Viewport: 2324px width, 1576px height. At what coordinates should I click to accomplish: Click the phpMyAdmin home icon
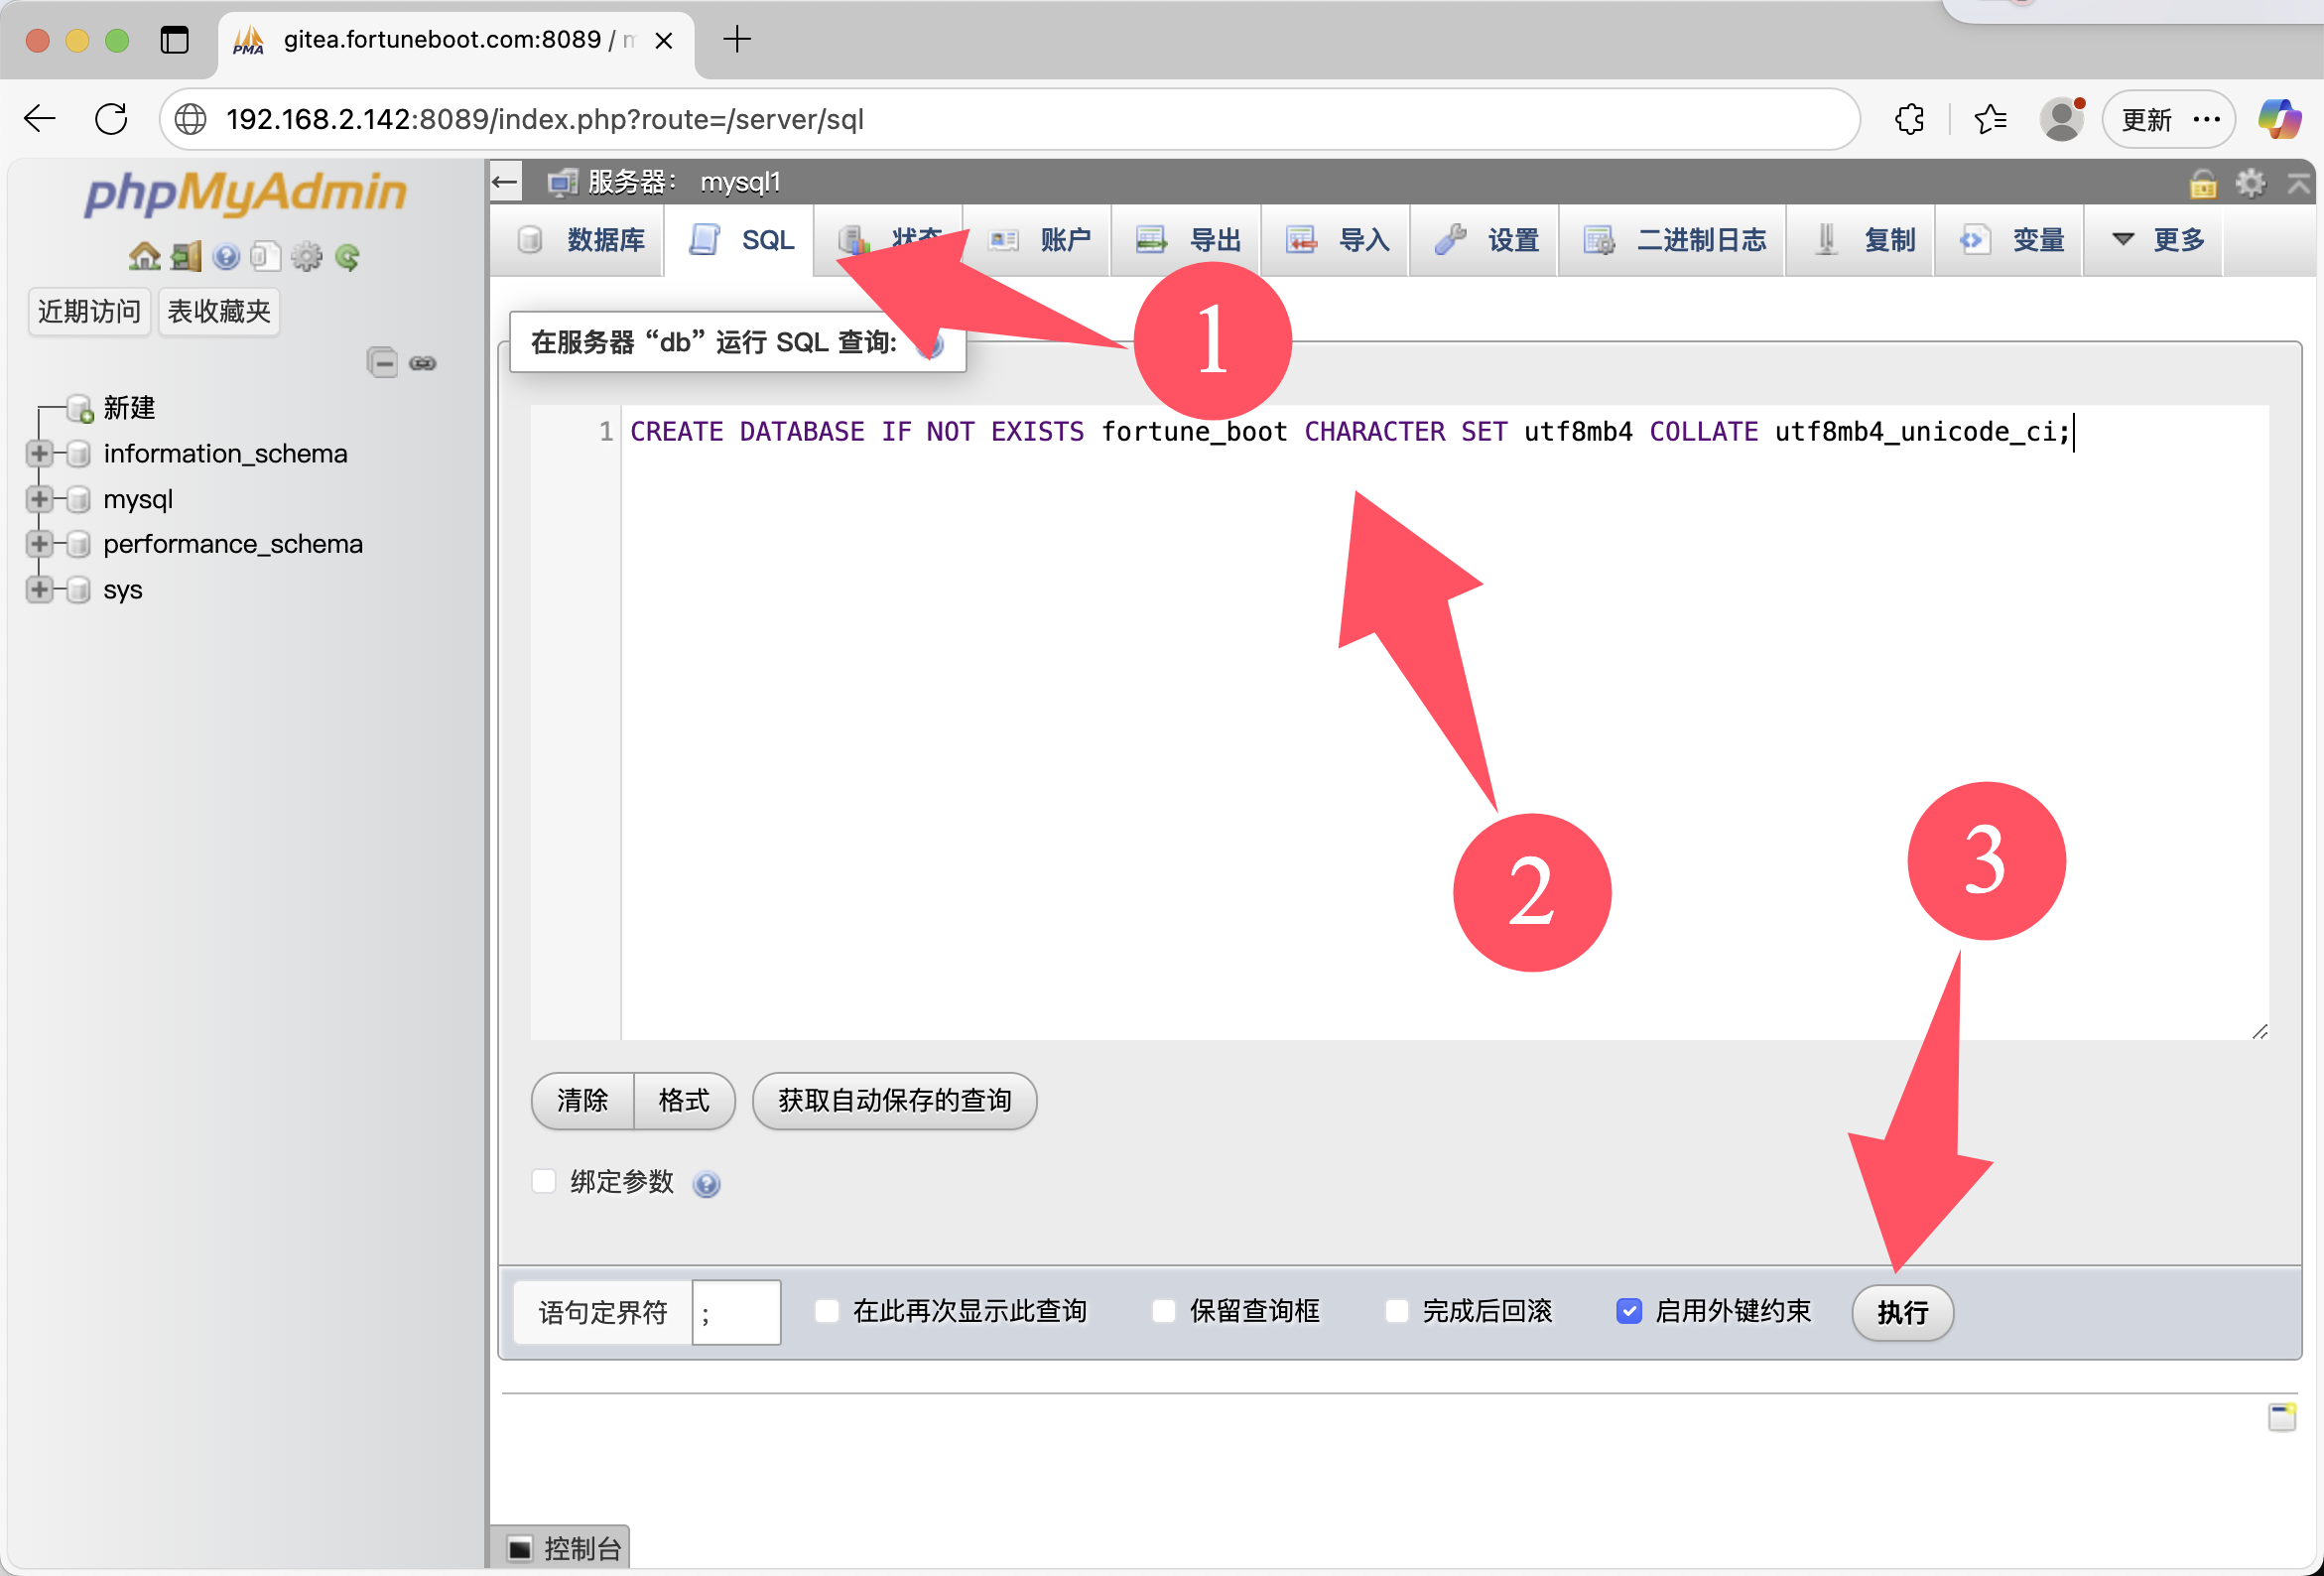(x=144, y=257)
